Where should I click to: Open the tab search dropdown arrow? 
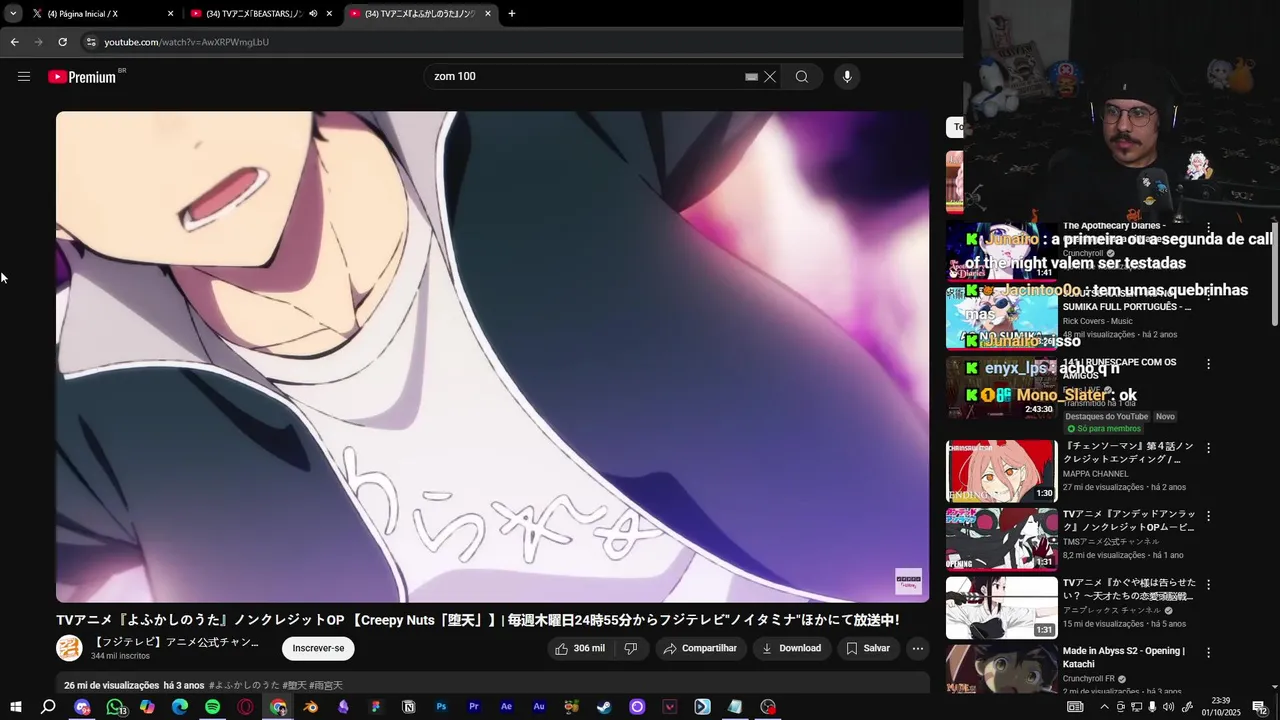tap(13, 13)
